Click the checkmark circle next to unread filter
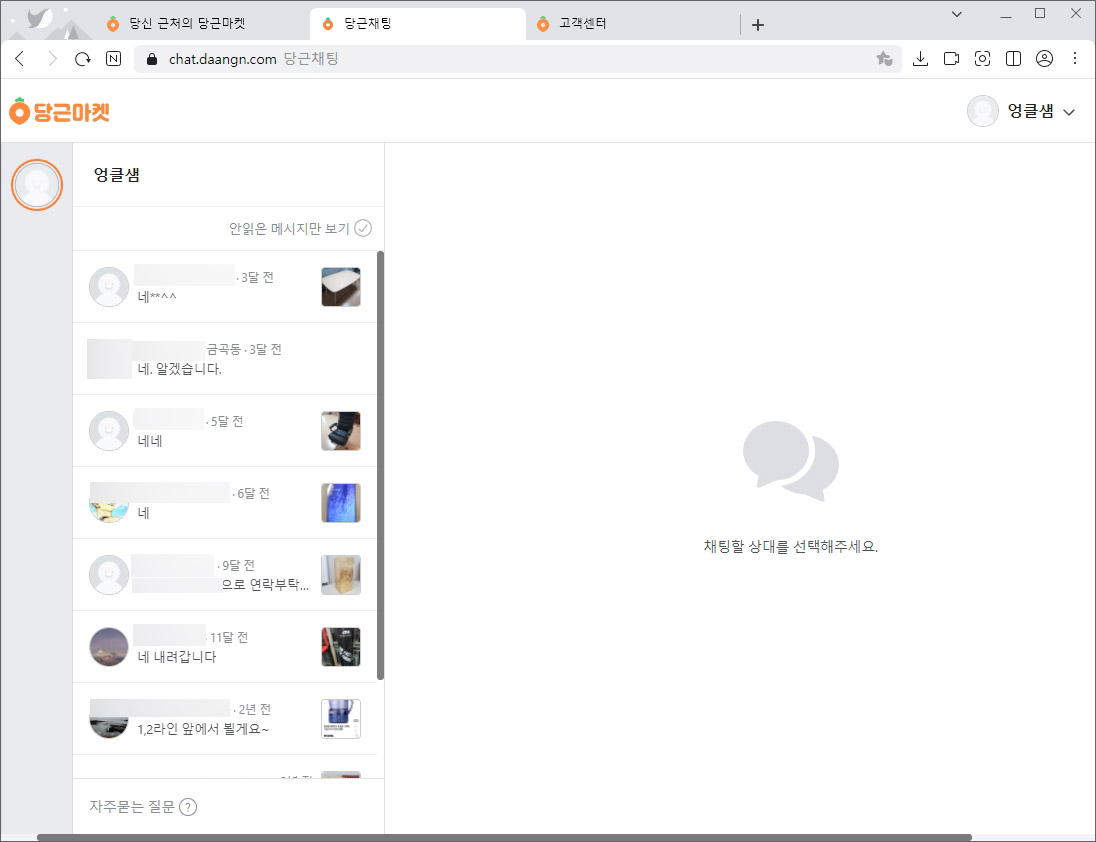1096x842 pixels. click(364, 228)
